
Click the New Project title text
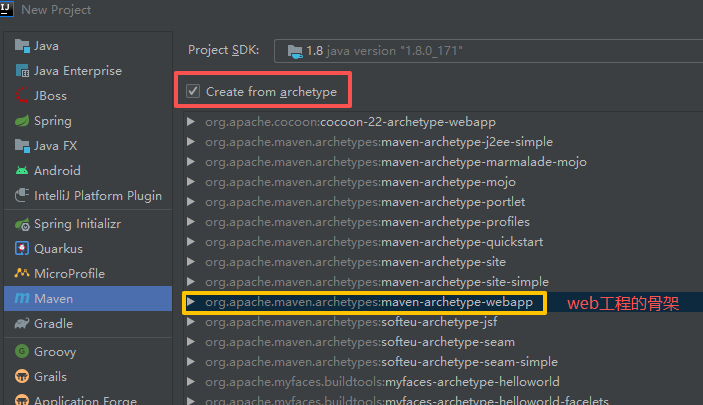coord(56,9)
